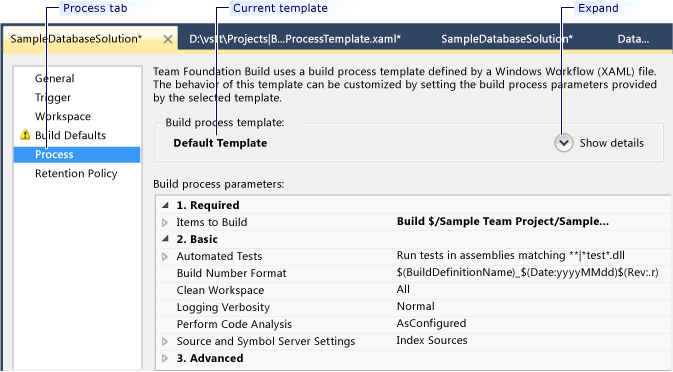Click the Logging Verbosity value Normal
The height and width of the screenshot is (372, 673).
point(415,306)
